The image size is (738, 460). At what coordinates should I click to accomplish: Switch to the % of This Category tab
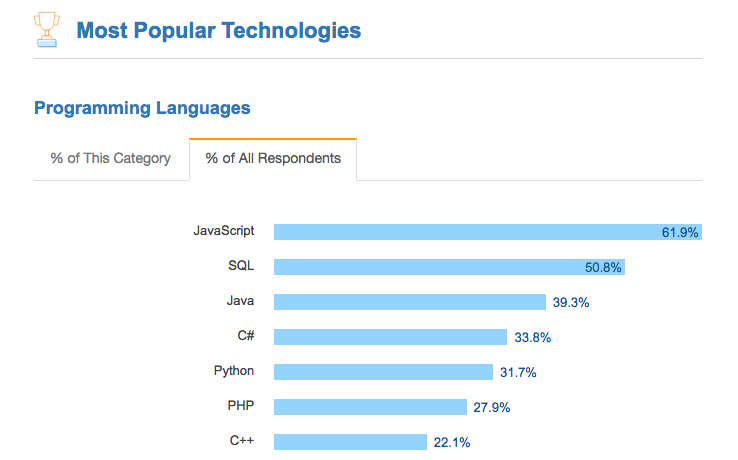tap(111, 158)
